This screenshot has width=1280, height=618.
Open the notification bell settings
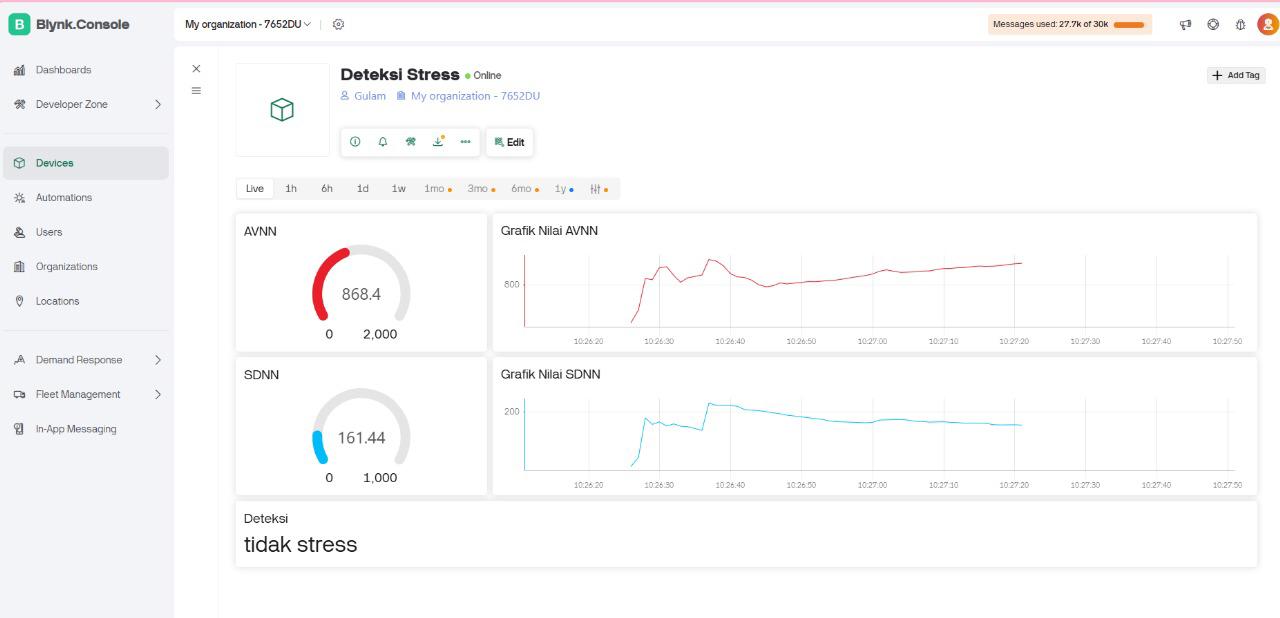pyautogui.click(x=383, y=142)
